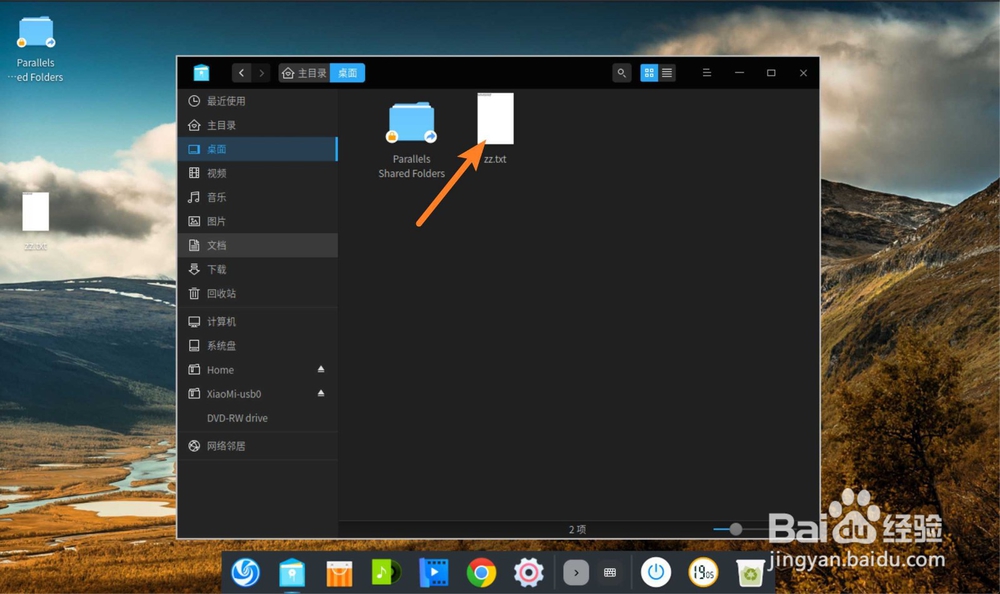
Task: Open 系统盘 in the sidebar
Action: [258, 345]
